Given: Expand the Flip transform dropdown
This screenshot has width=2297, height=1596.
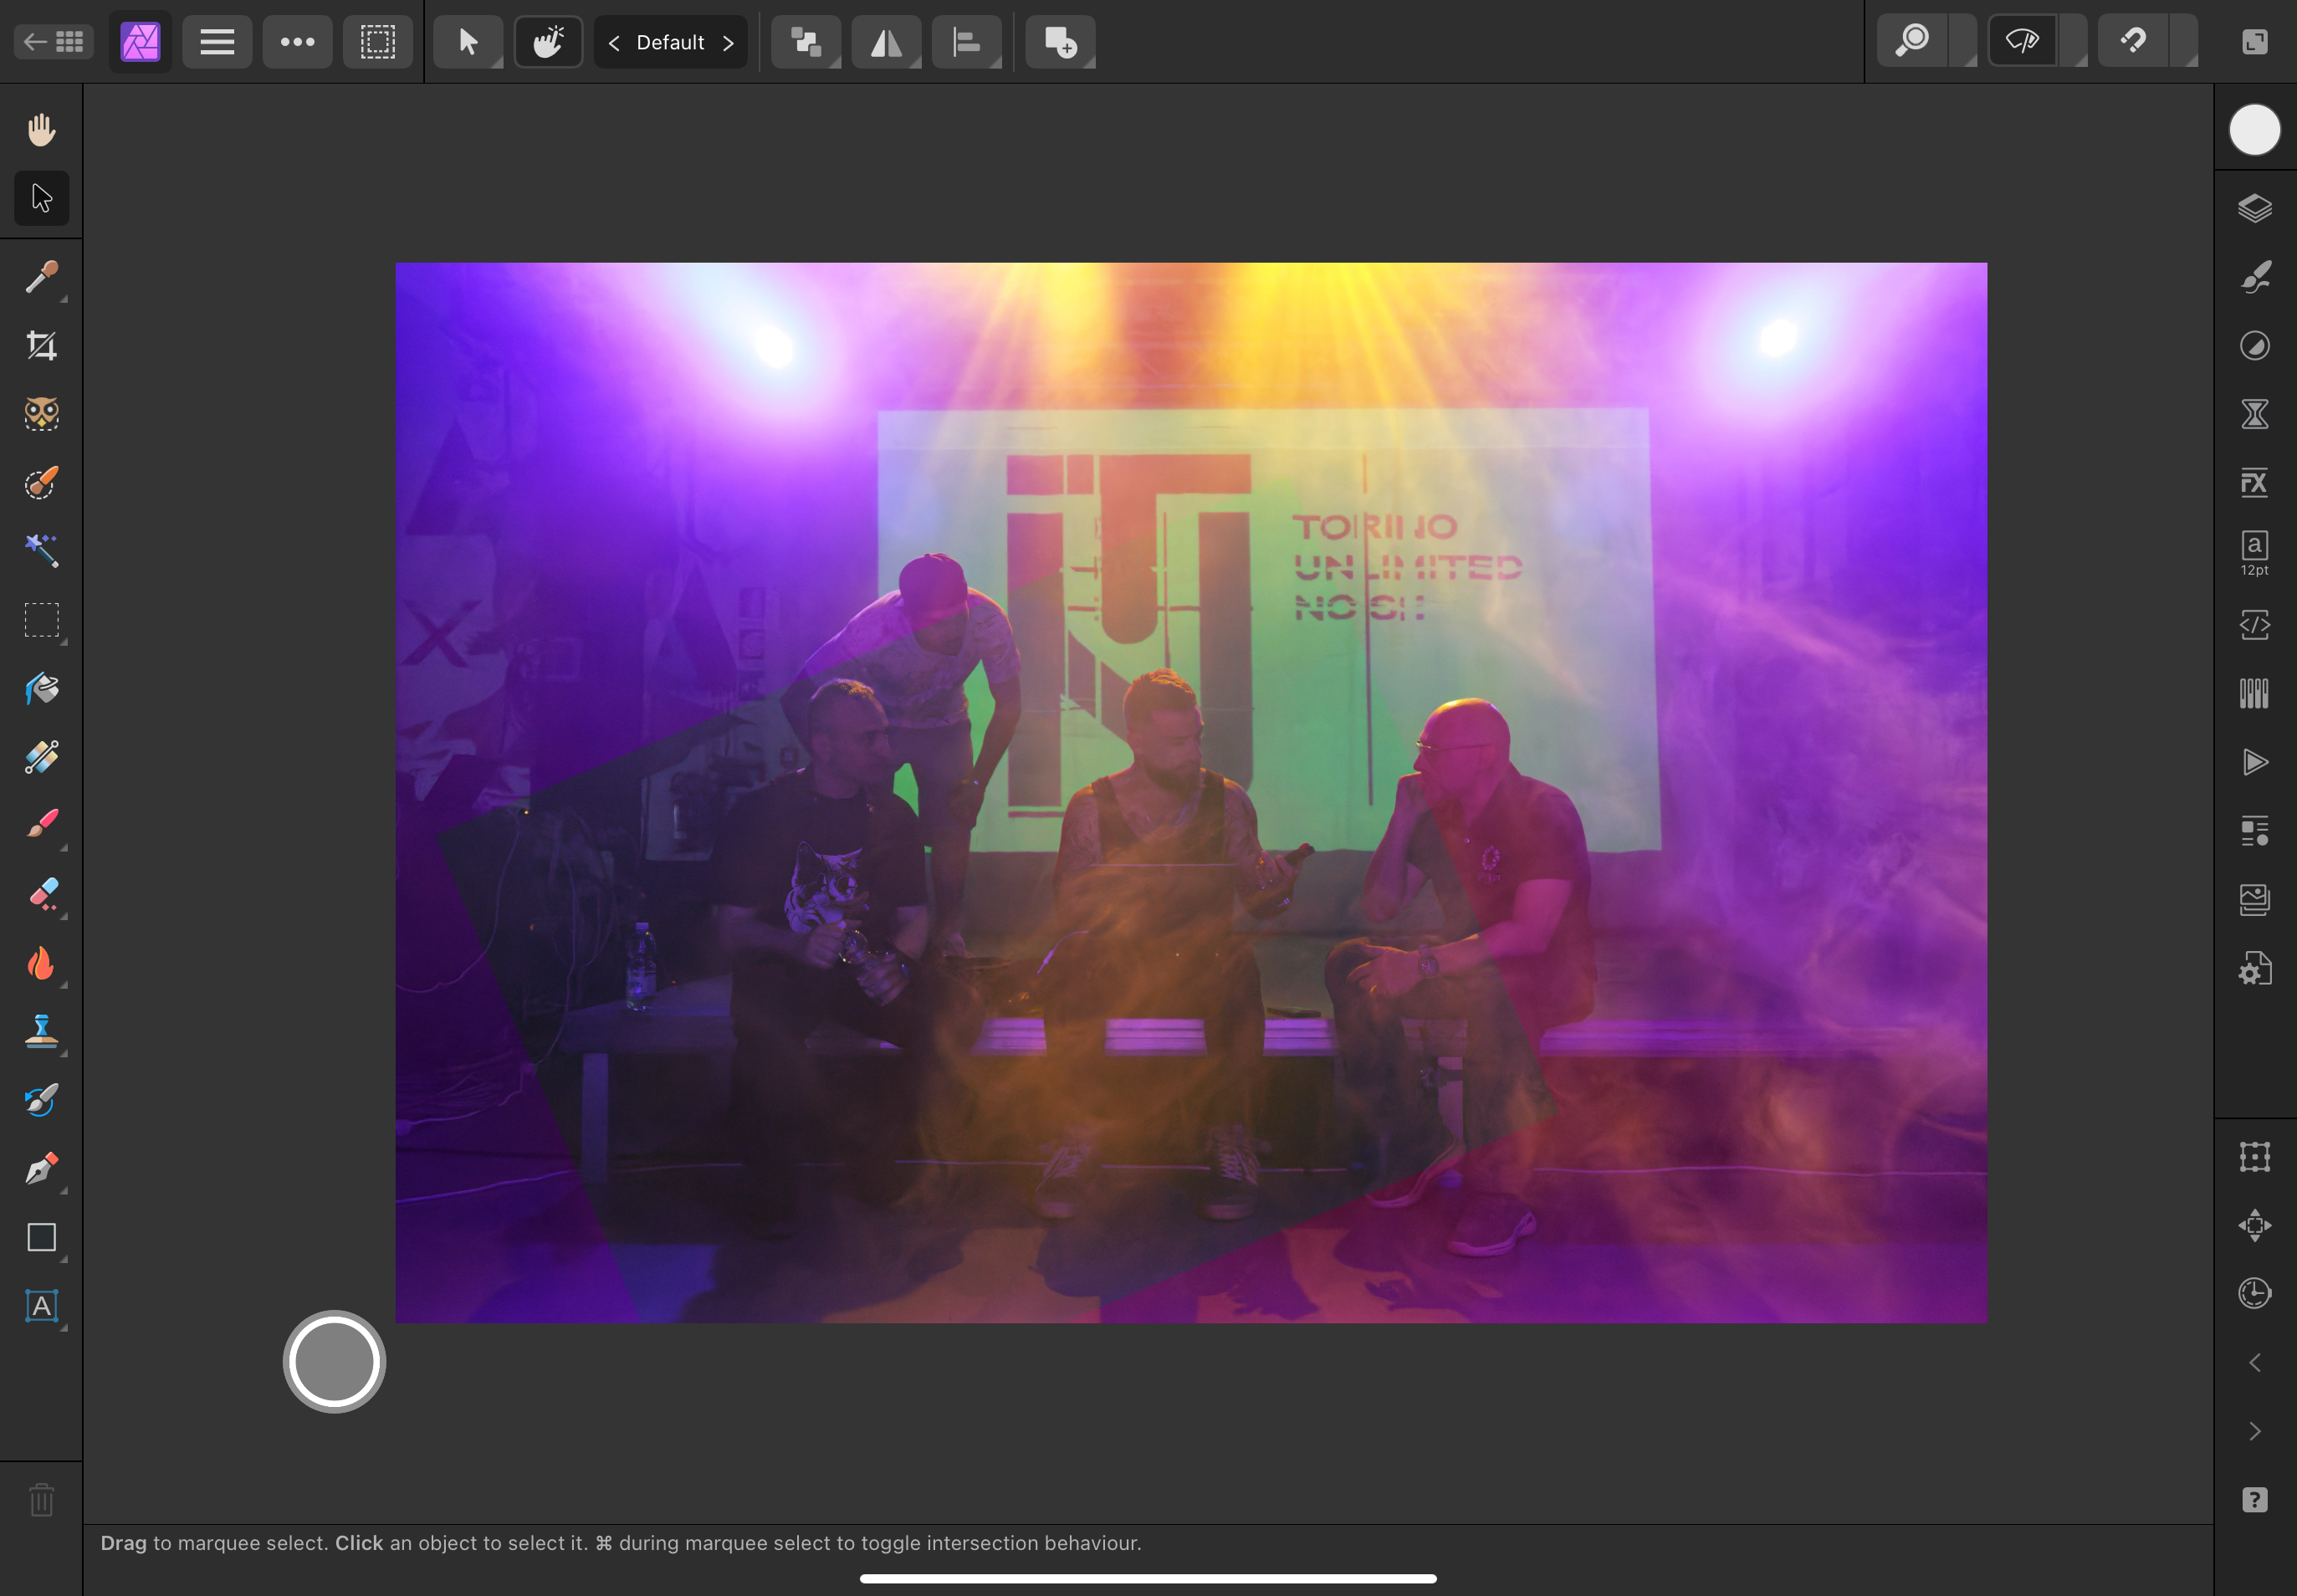Looking at the screenshot, I should coord(886,42).
